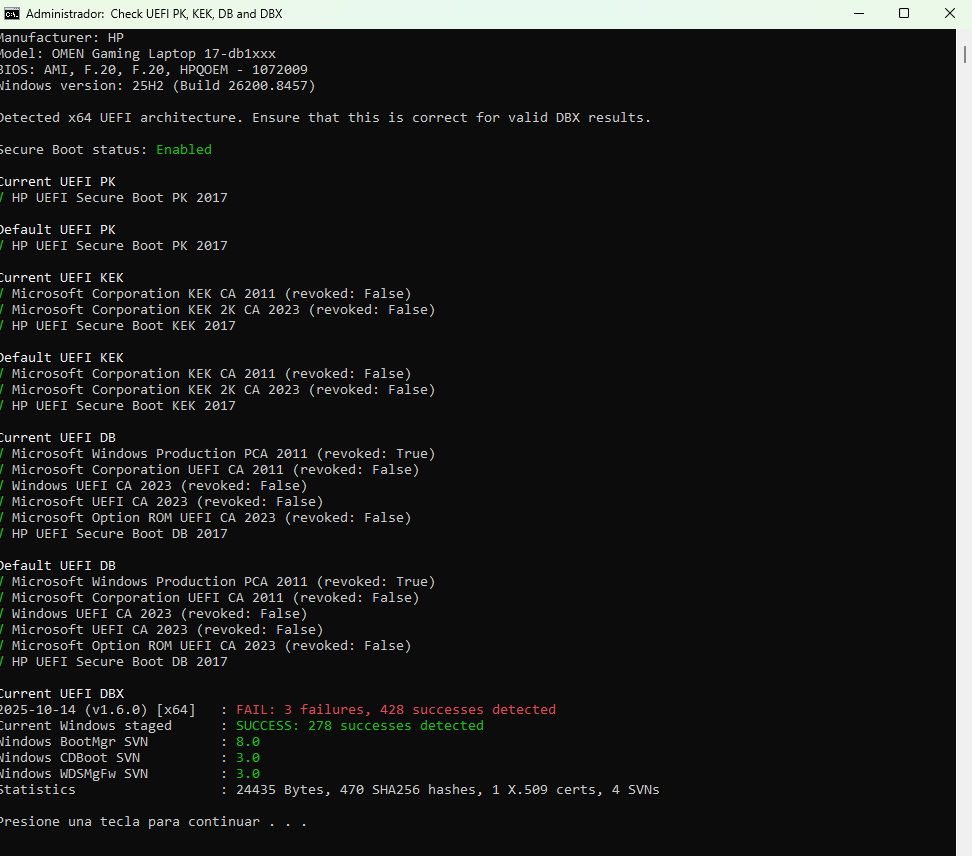
Task: Click 'Windows UEFI CA 2023' under Default UEFI DB
Action: coord(92,614)
